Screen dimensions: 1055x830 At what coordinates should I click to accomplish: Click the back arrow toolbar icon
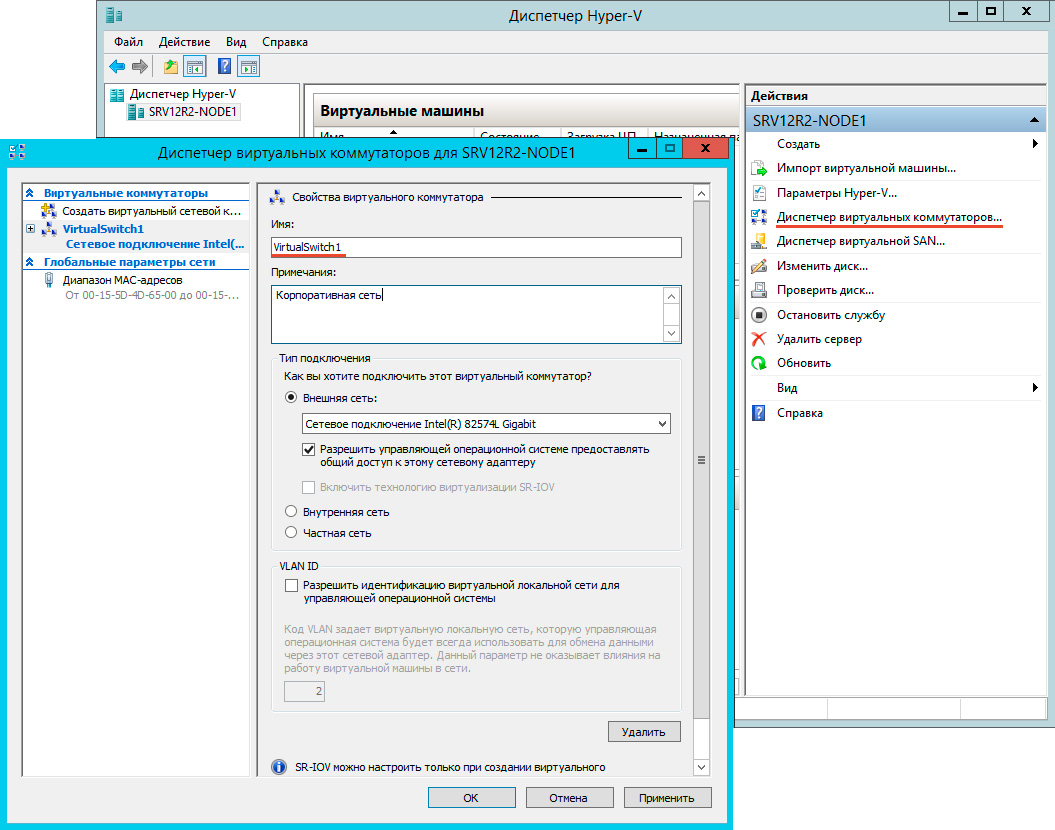click(x=117, y=66)
